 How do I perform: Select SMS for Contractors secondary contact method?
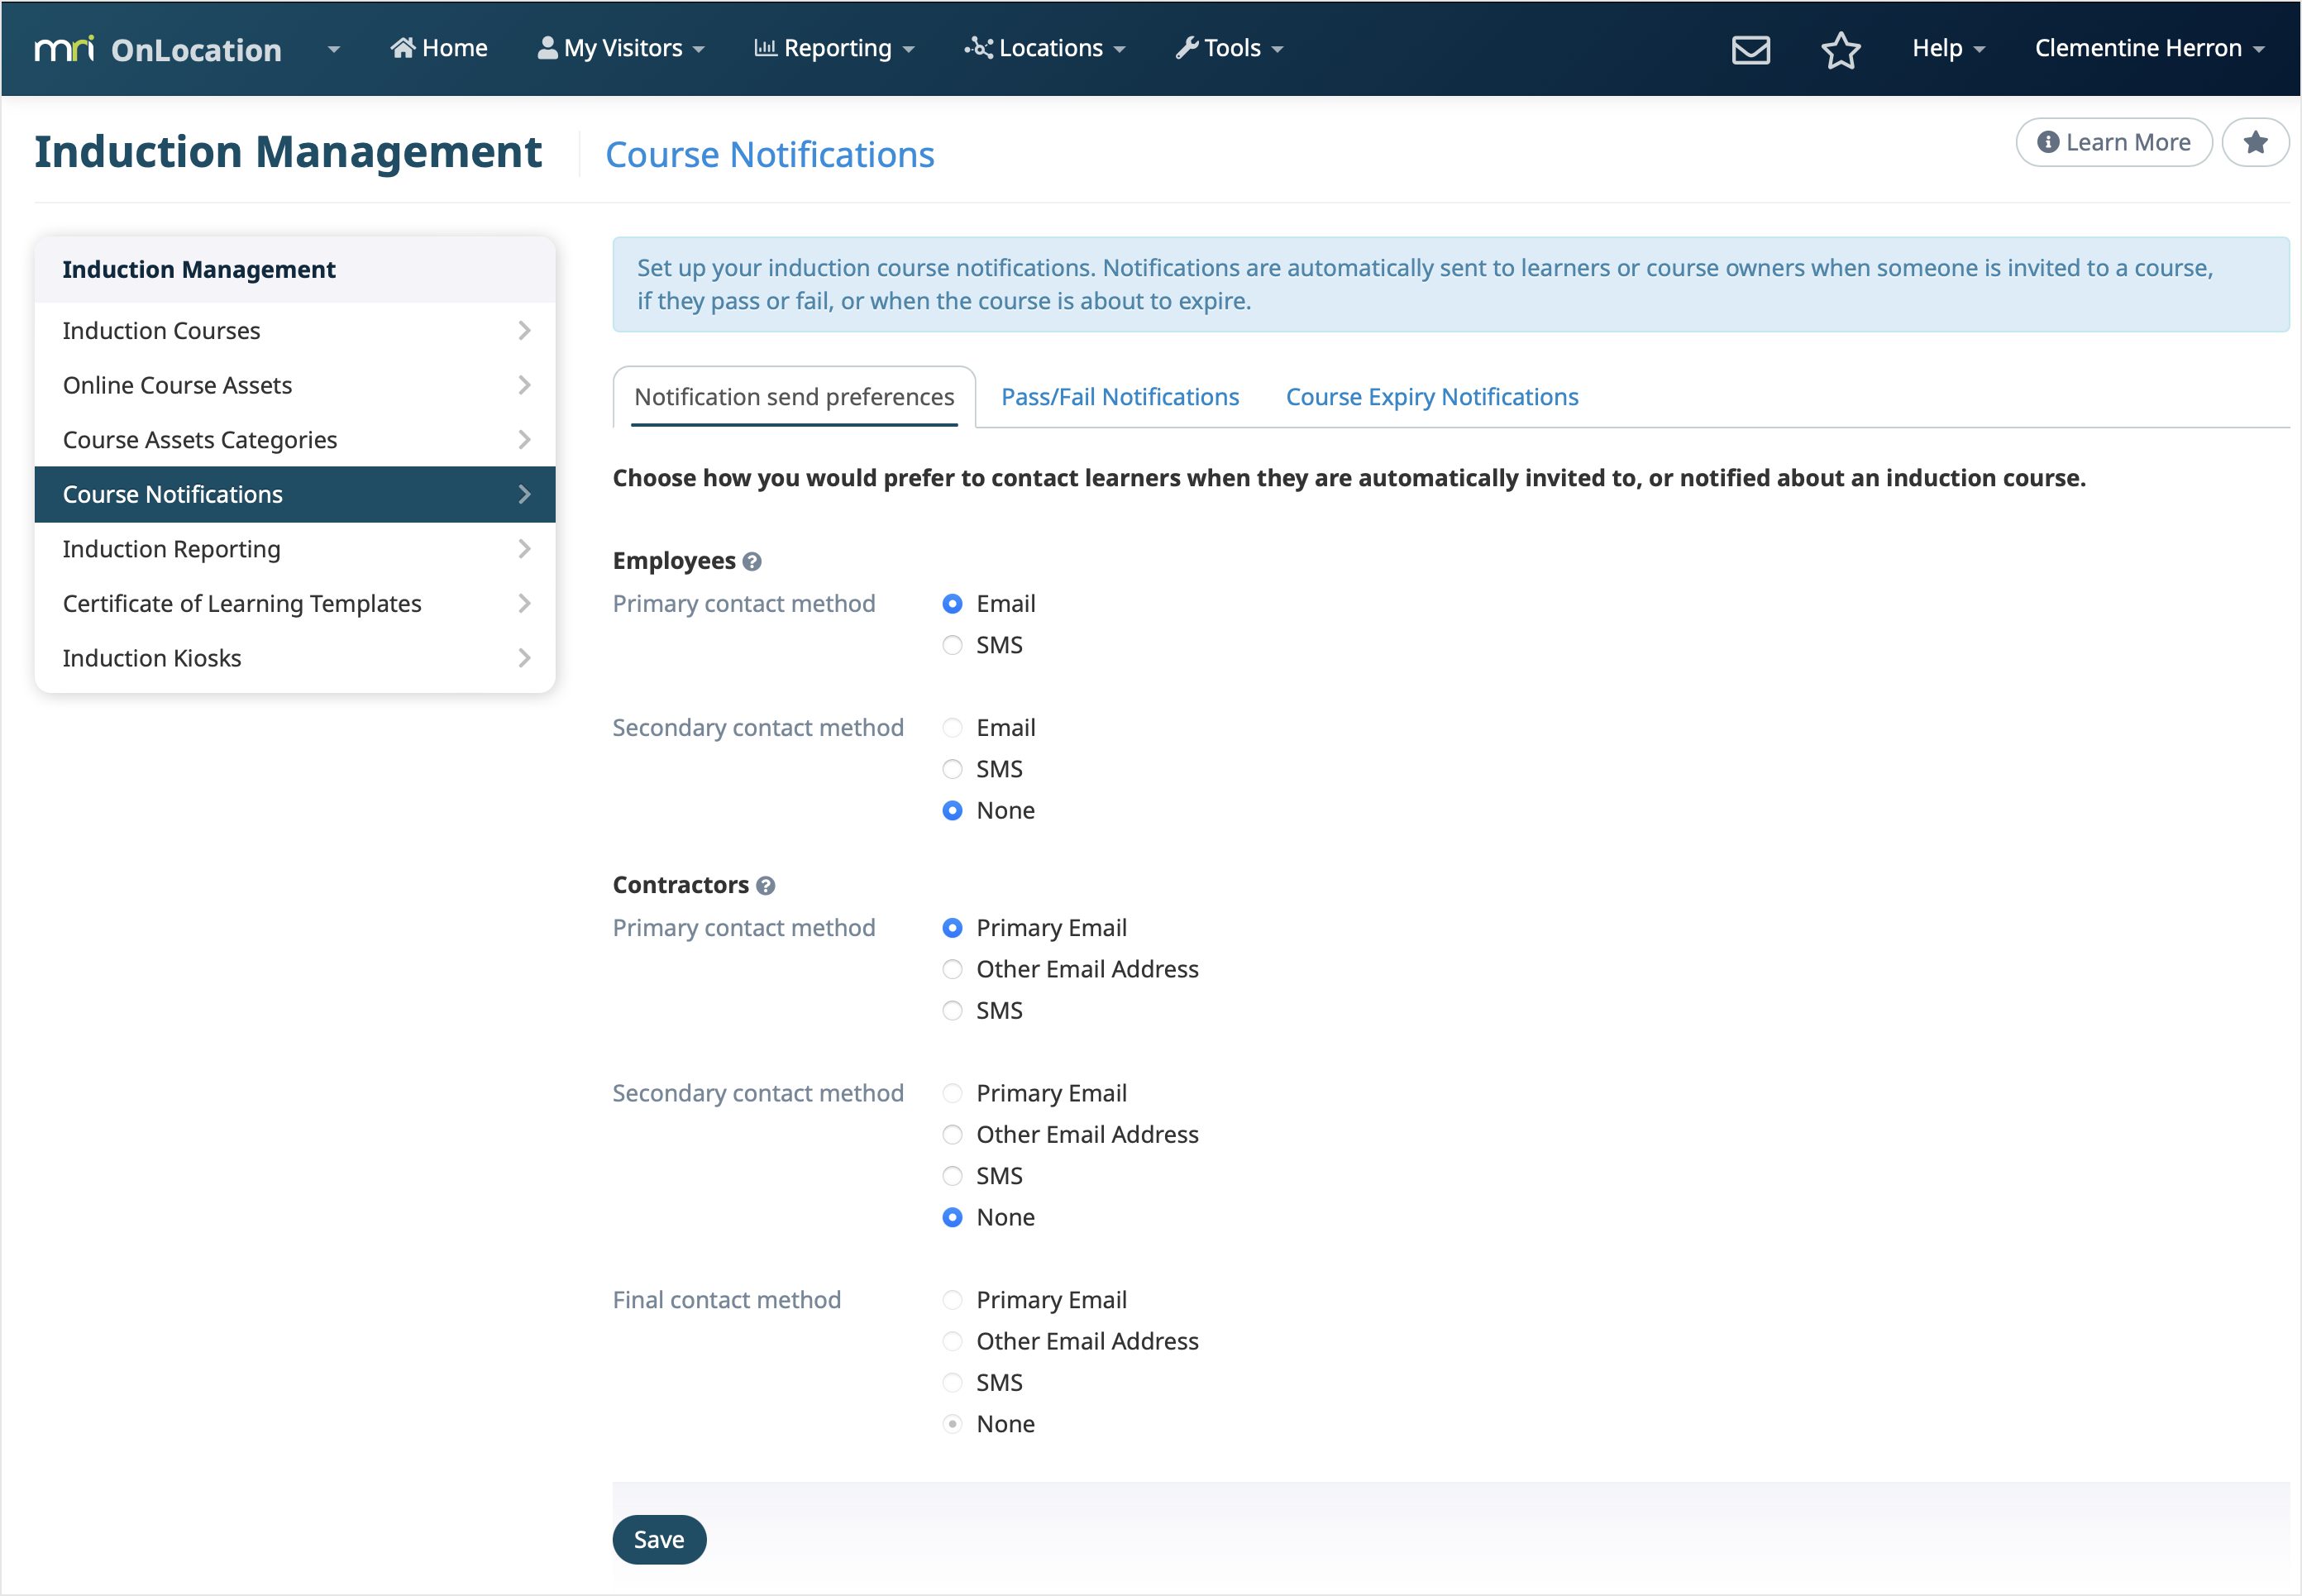tap(952, 1176)
